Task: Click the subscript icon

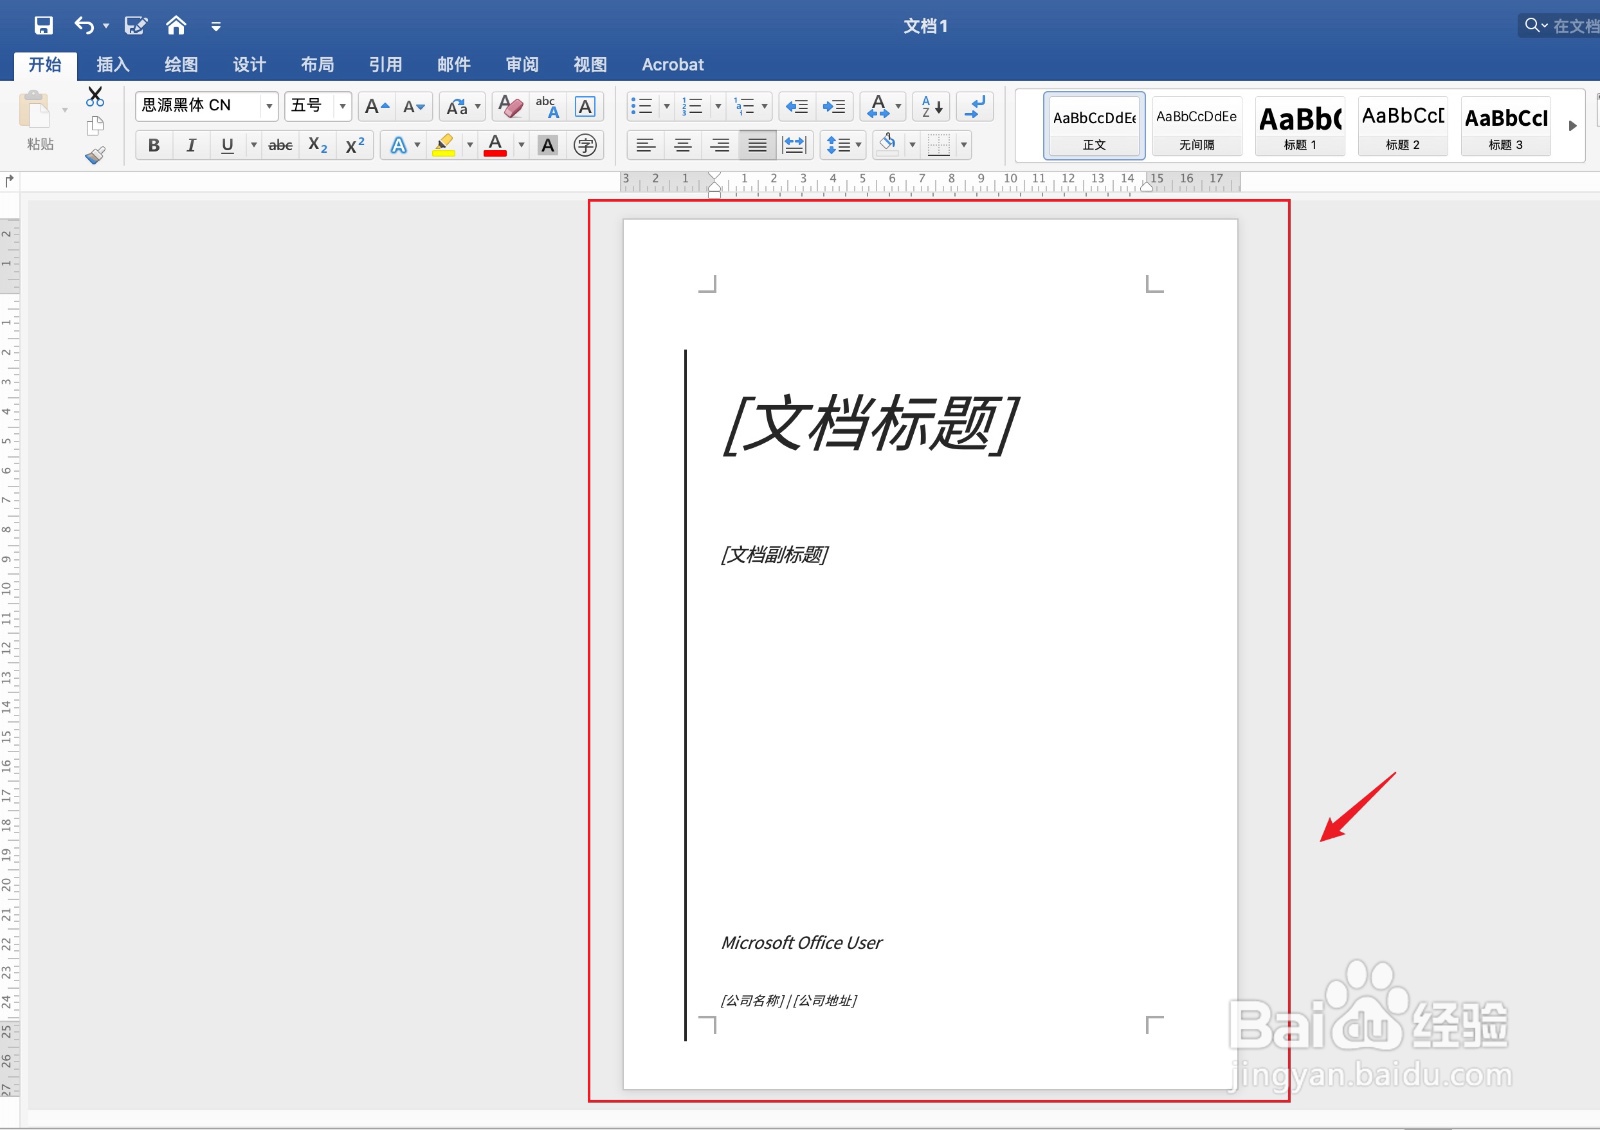Action: (316, 145)
